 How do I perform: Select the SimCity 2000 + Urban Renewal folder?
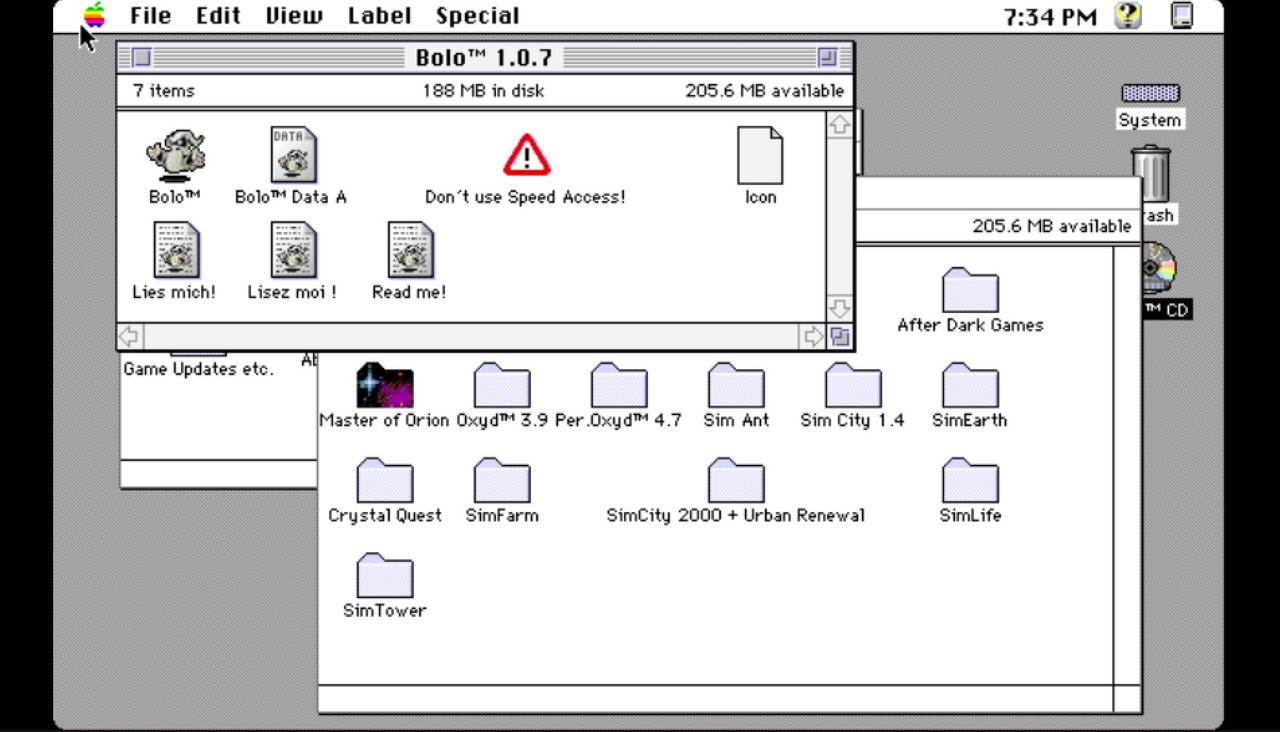(736, 480)
